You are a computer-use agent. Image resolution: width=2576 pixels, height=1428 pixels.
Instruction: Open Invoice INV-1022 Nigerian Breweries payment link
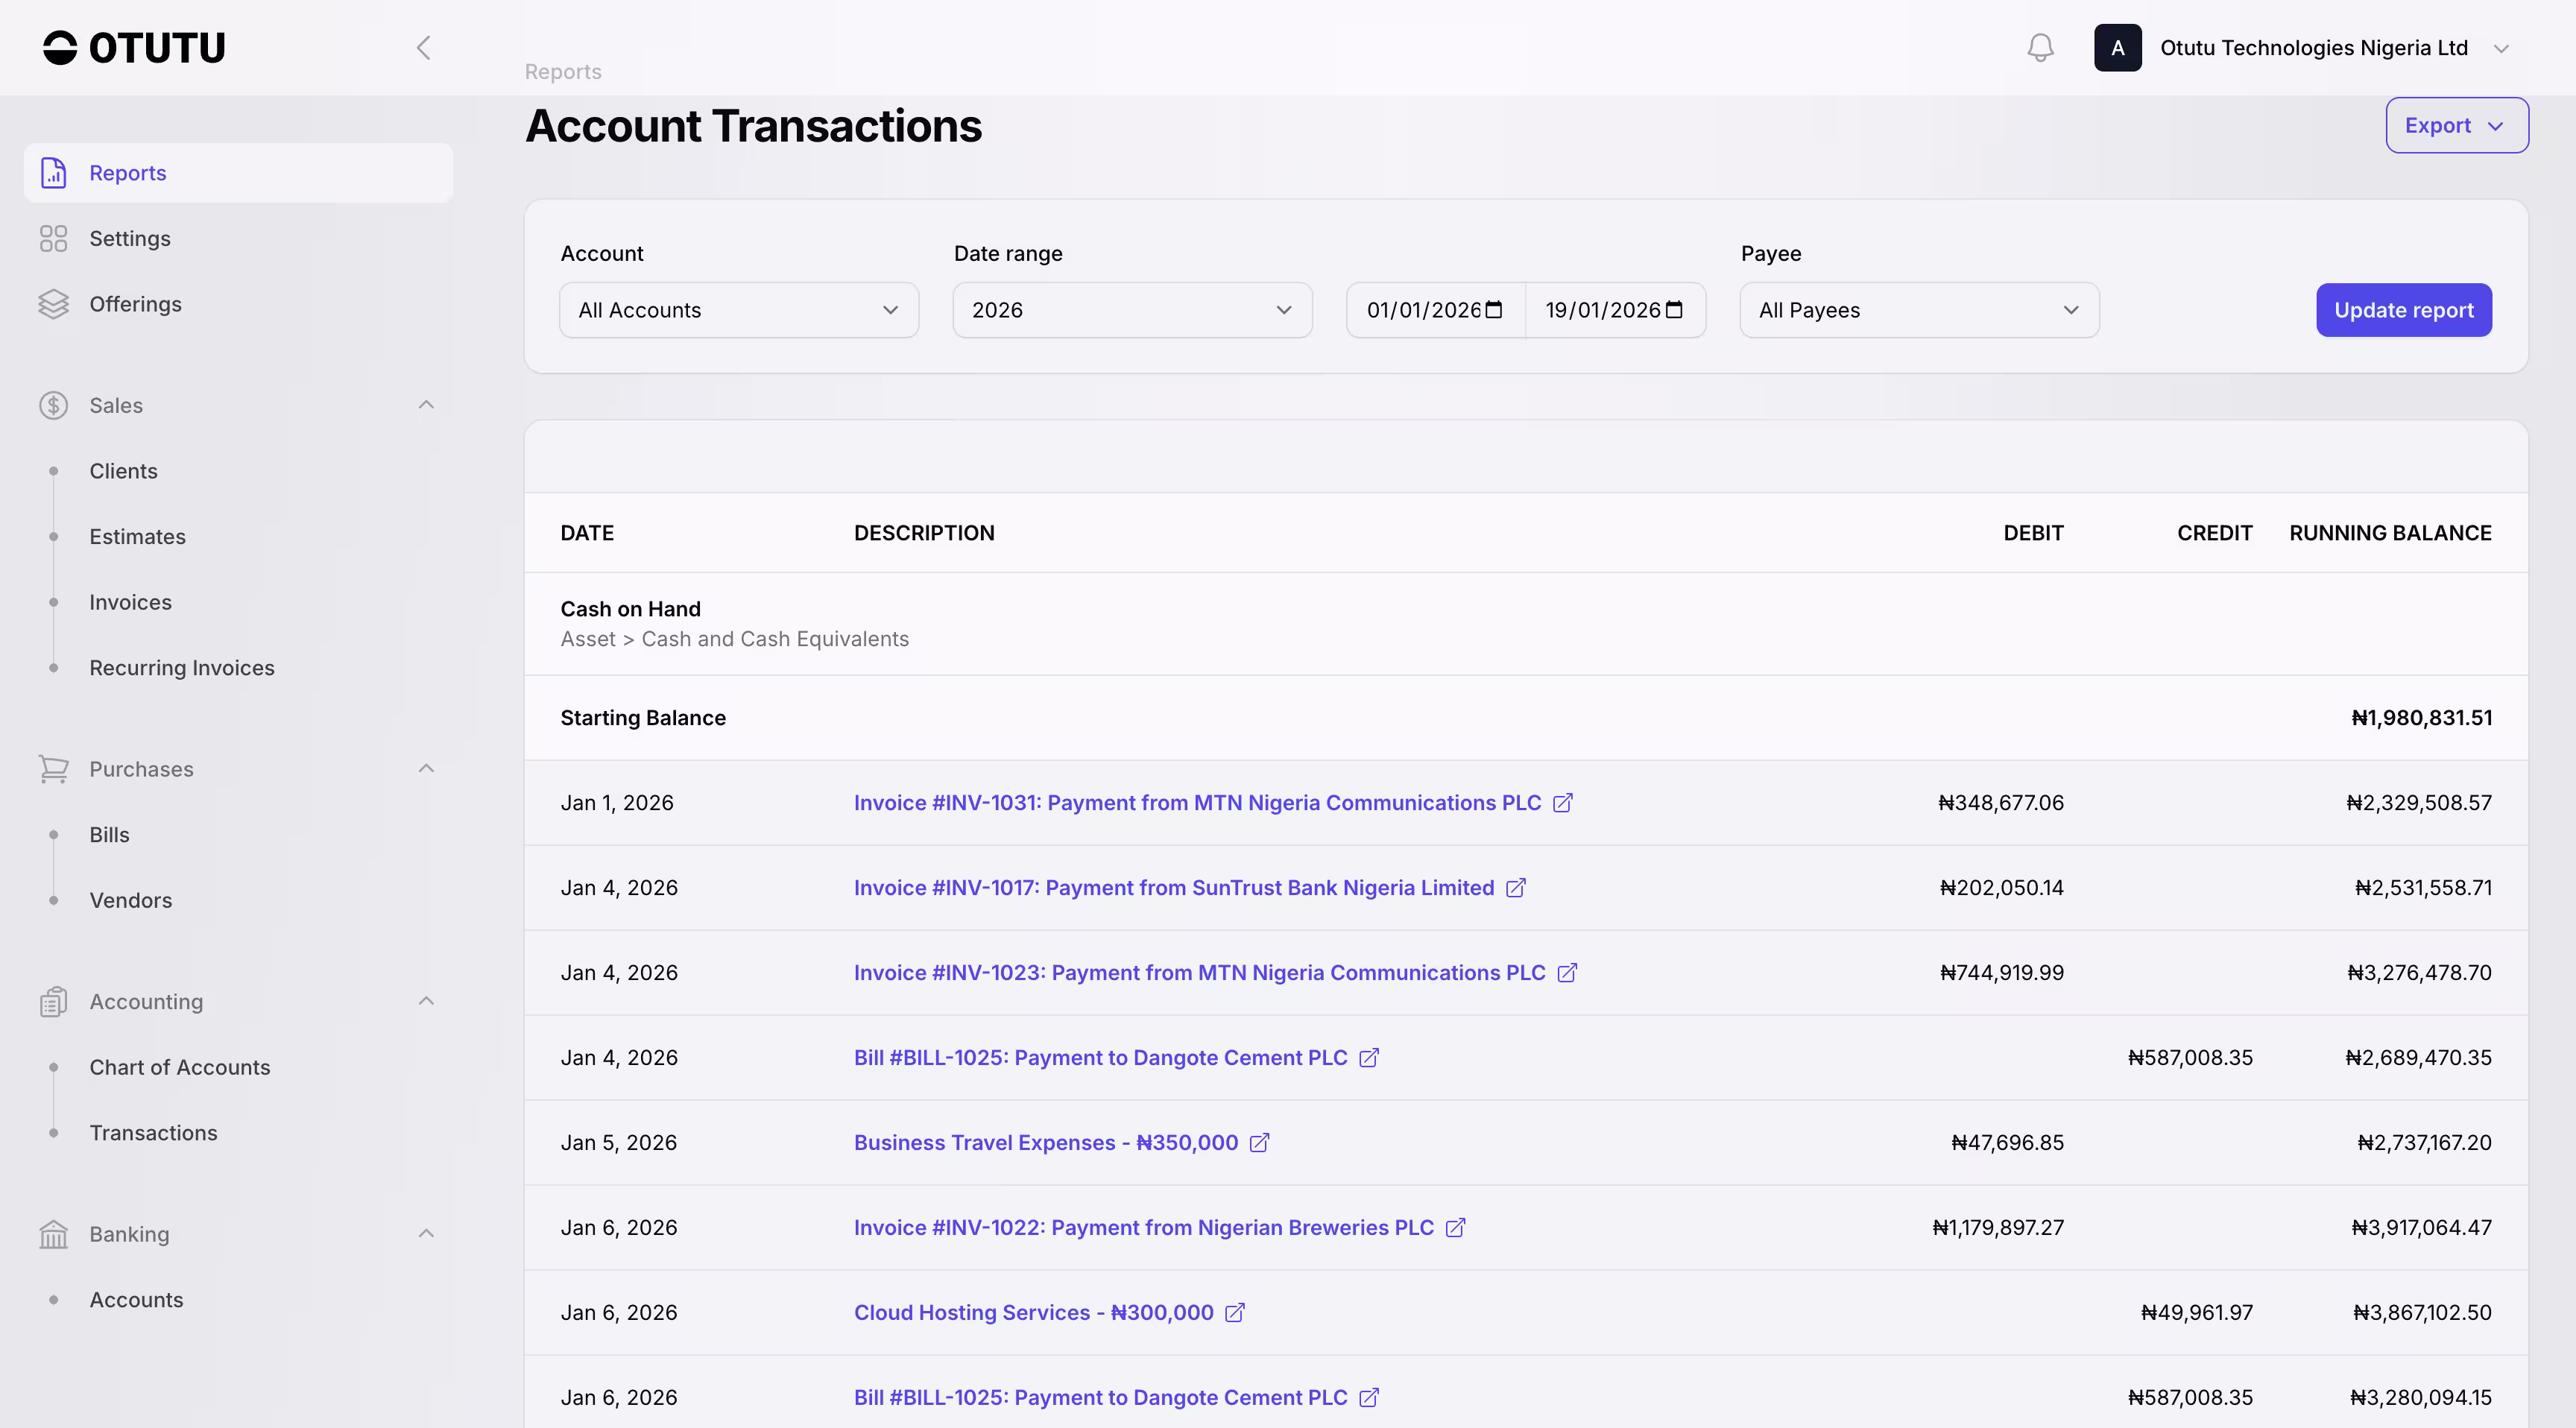(1143, 1228)
